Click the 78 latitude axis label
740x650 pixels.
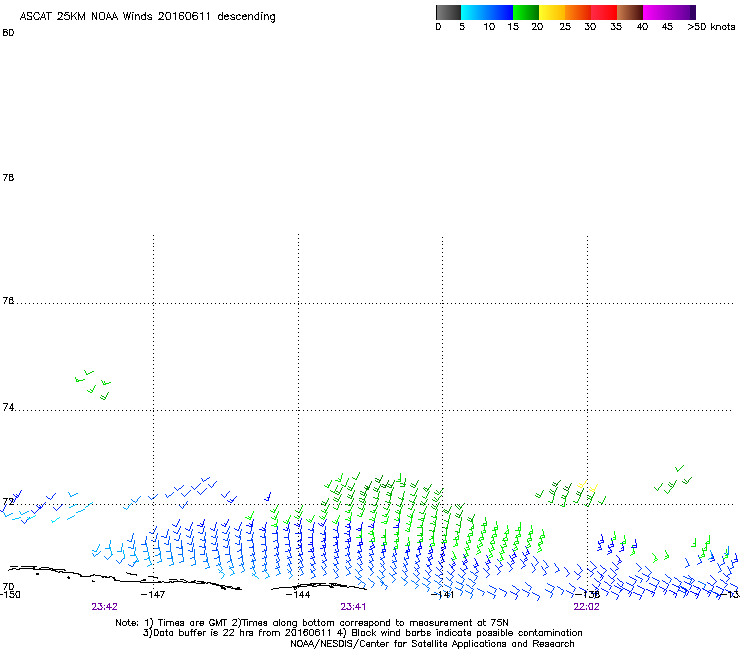pos(8,177)
